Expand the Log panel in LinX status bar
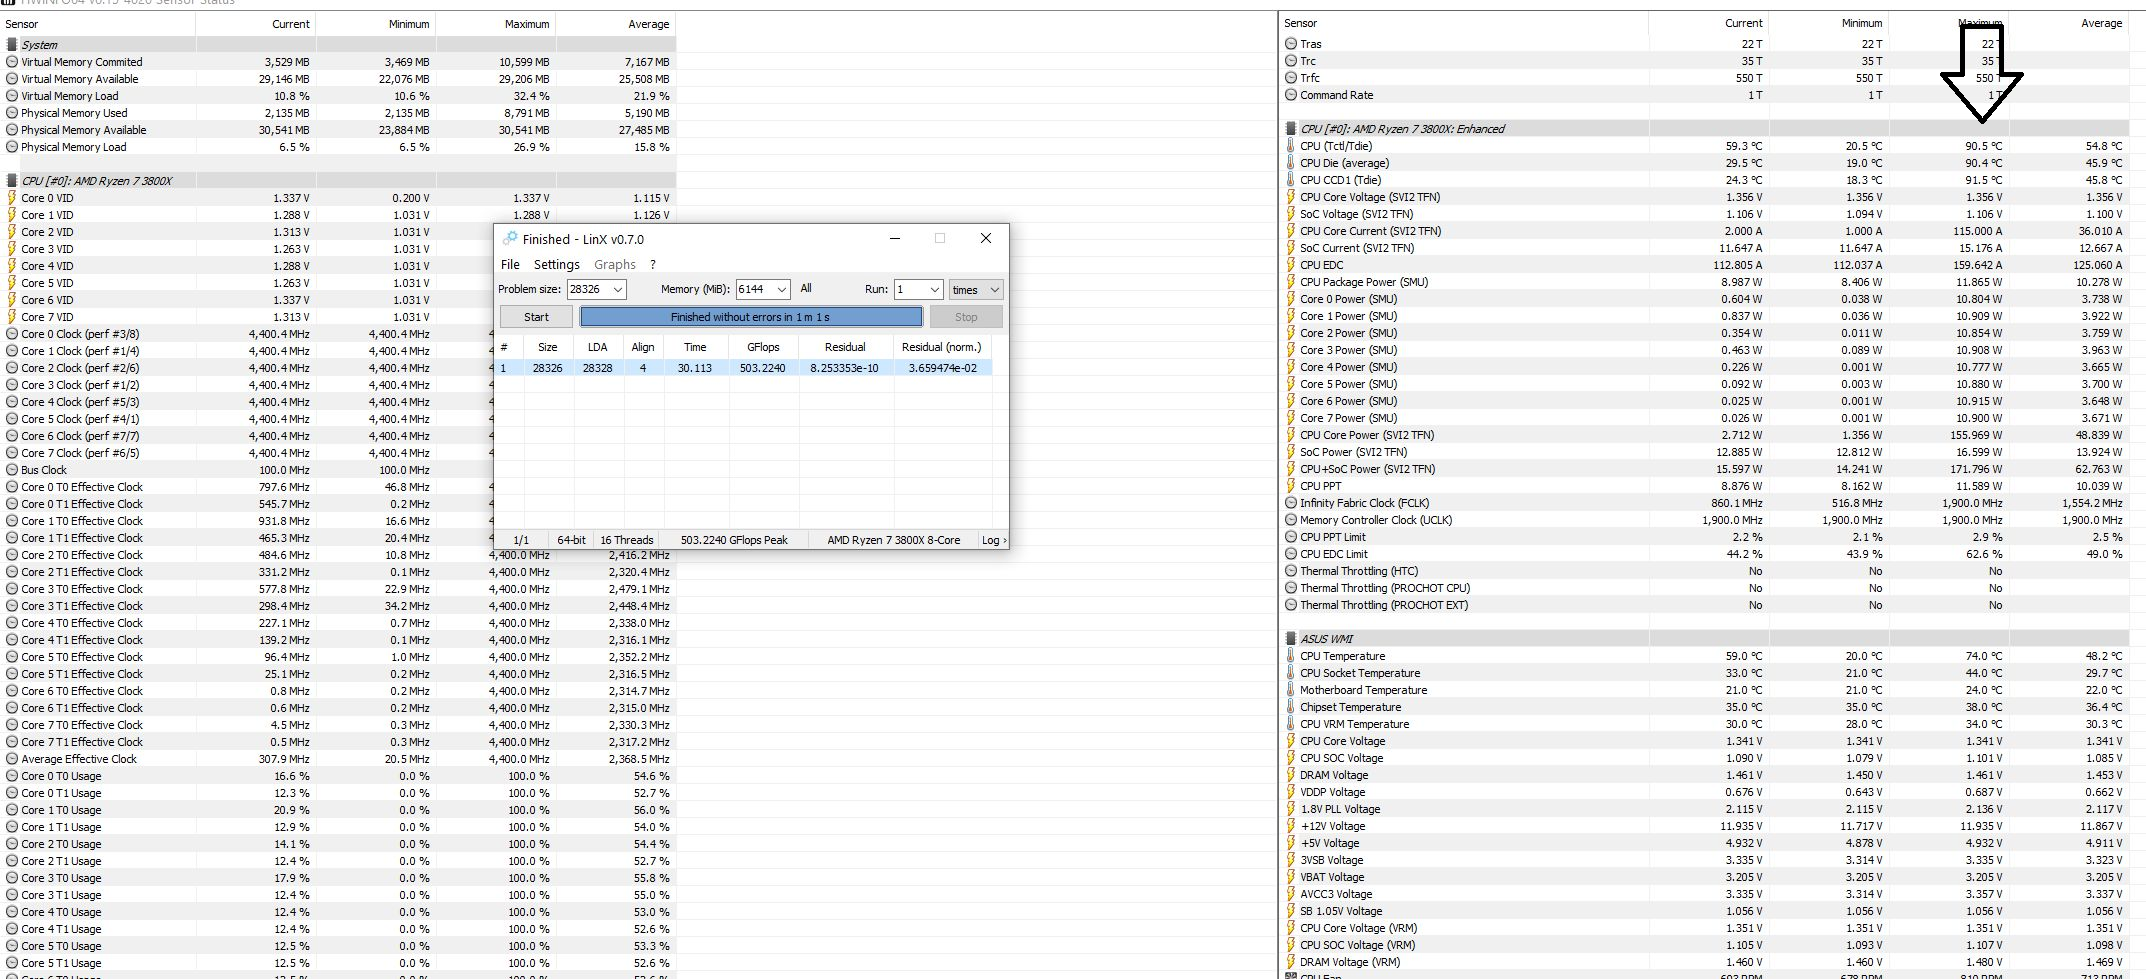This screenshot has width=2146, height=979. click(993, 540)
